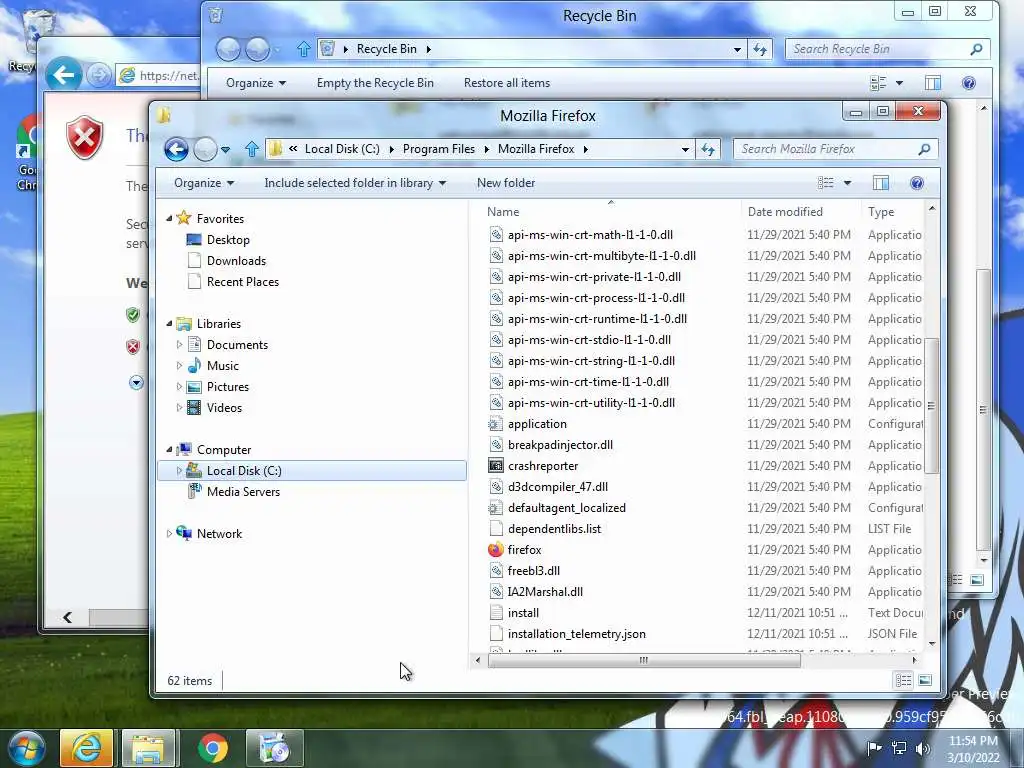This screenshot has width=1024, height=768.
Task: Open address bar history dropdown in Firefox folder
Action: (x=685, y=150)
